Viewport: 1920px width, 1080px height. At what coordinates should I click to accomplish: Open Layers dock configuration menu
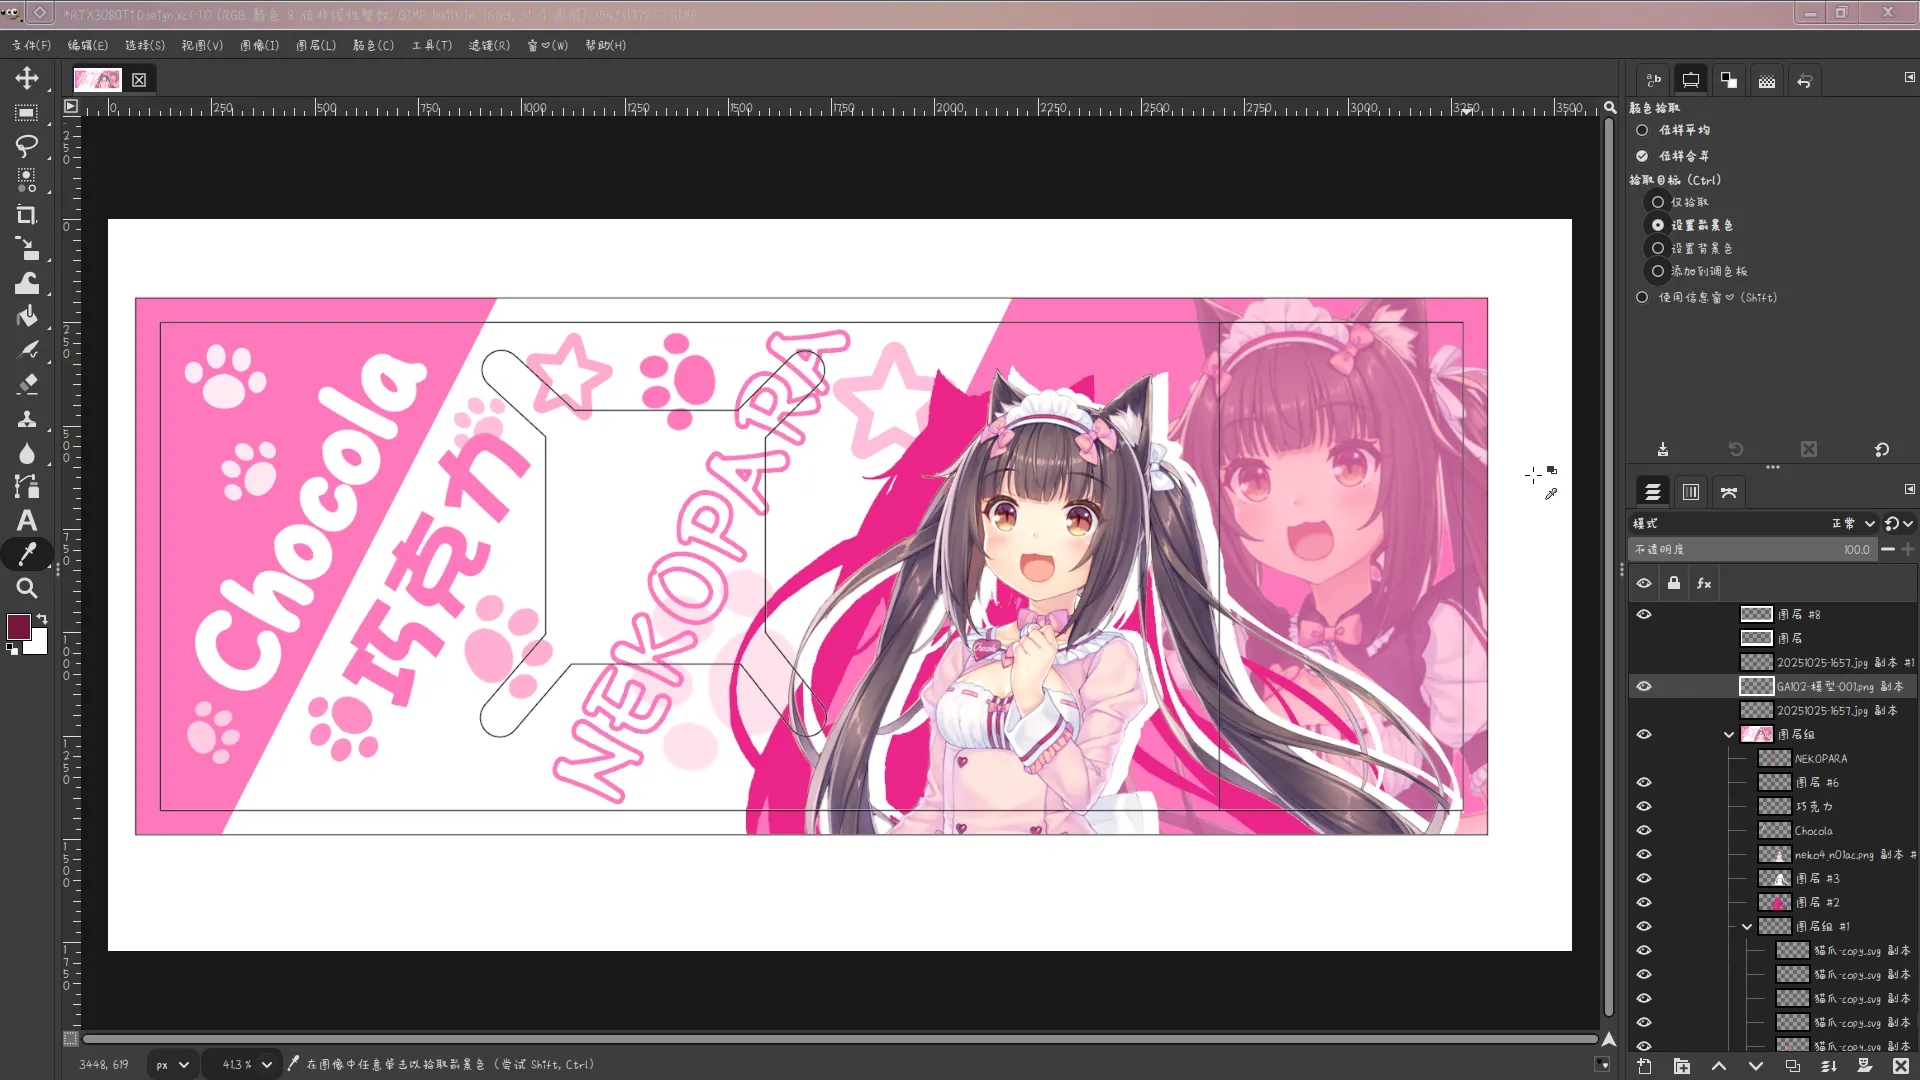[x=1910, y=489]
